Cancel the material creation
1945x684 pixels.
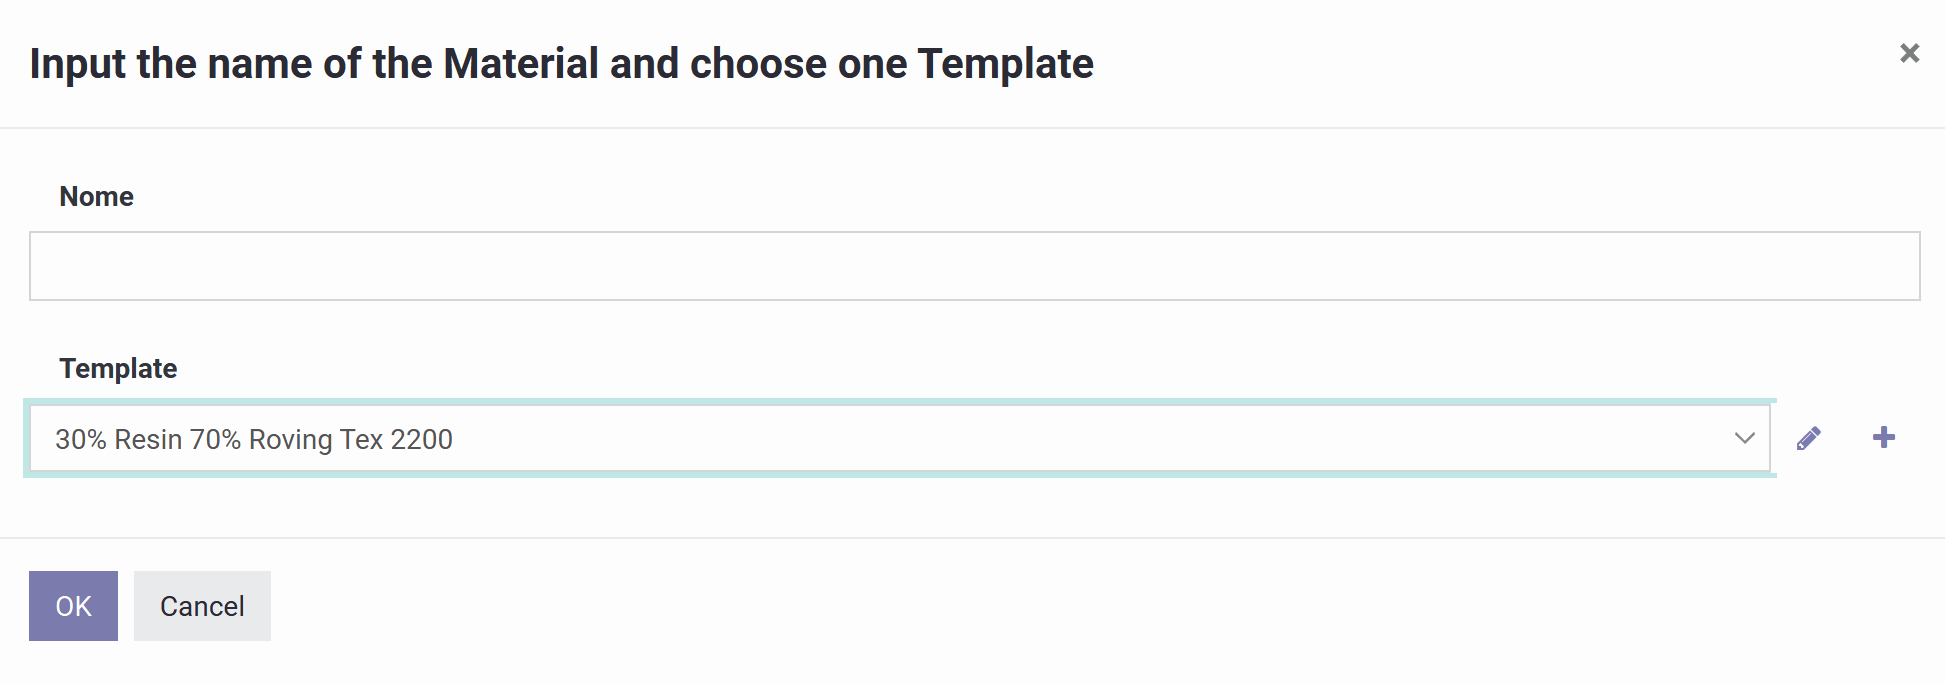click(x=202, y=606)
